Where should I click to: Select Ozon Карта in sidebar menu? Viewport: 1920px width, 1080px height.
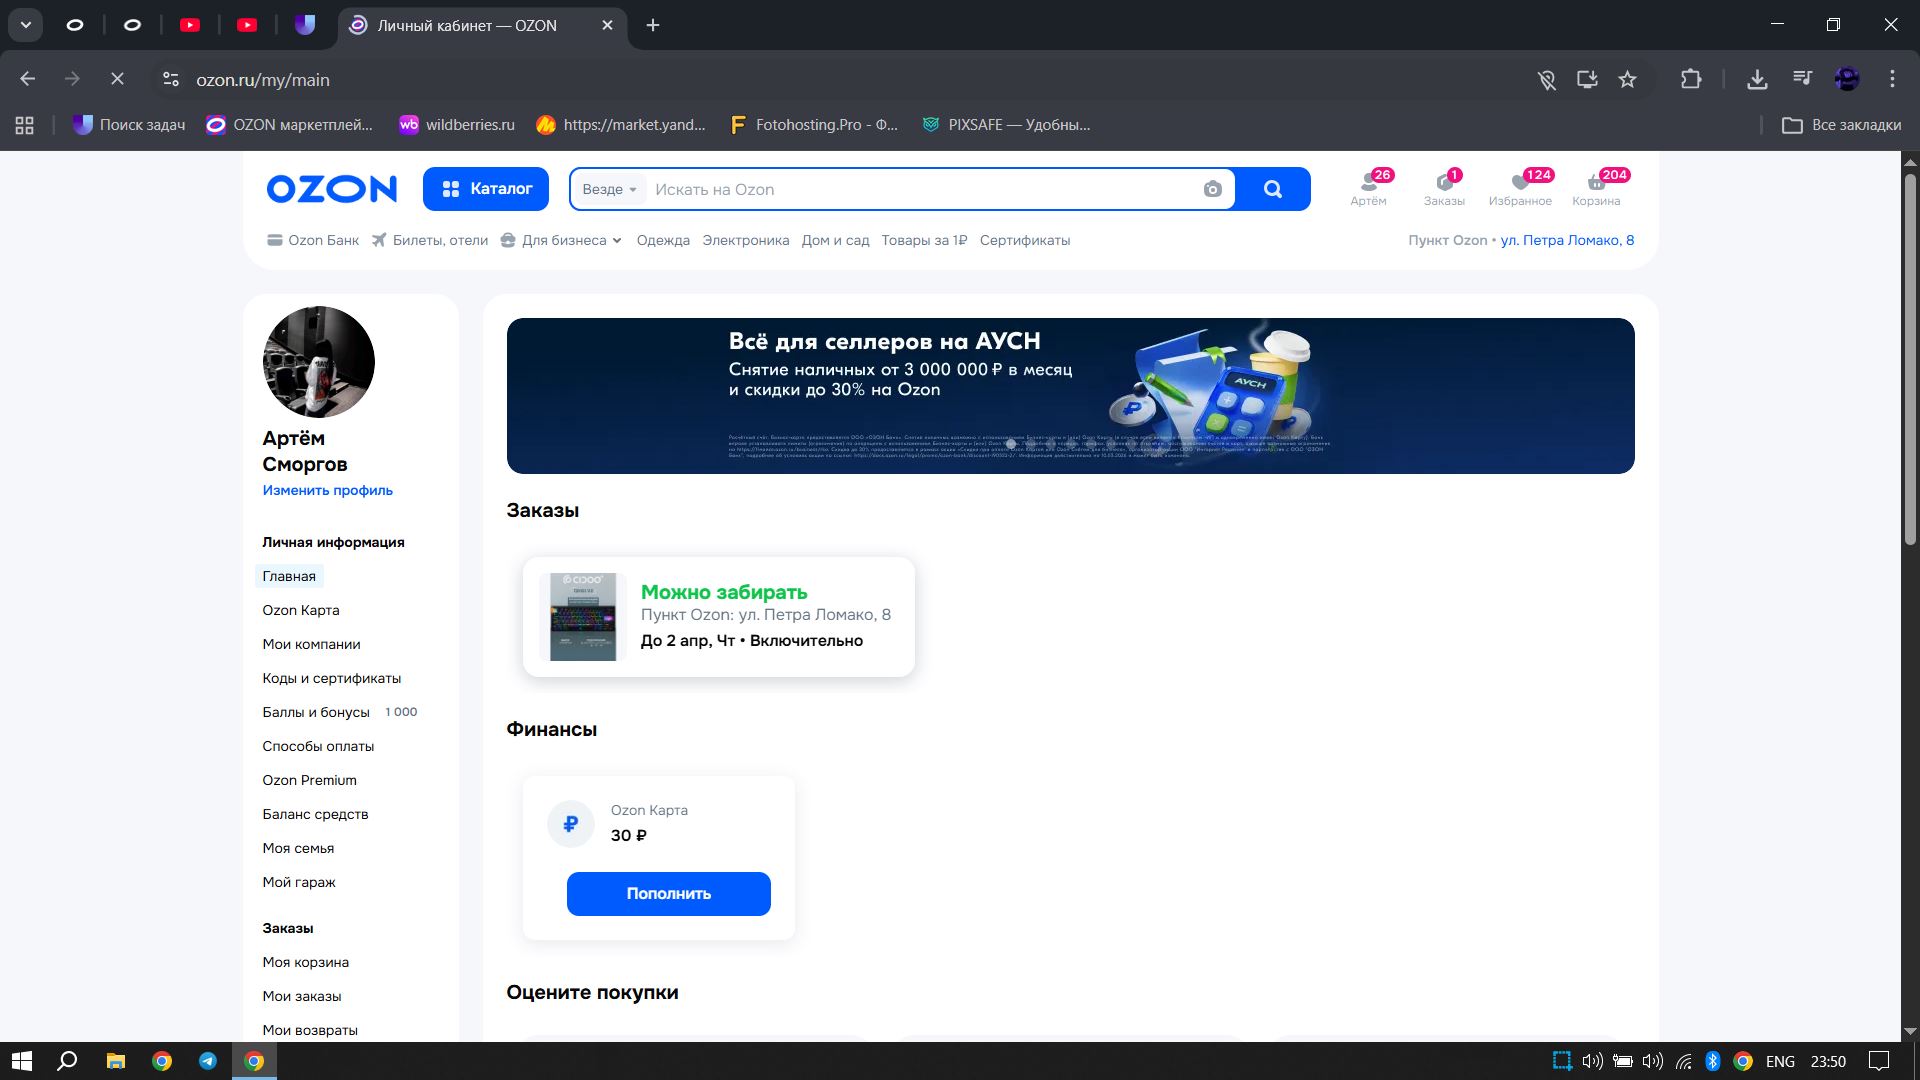(300, 610)
